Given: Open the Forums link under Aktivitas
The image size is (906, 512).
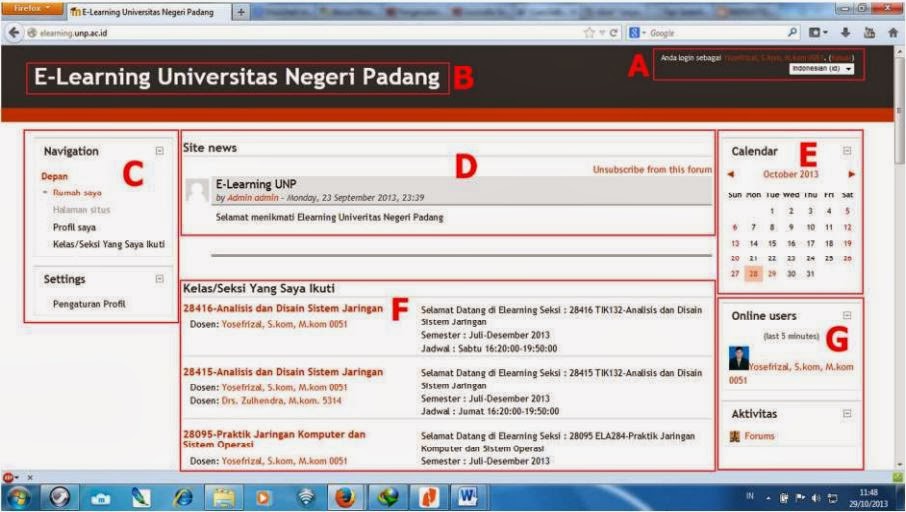Looking at the screenshot, I should tap(759, 436).
